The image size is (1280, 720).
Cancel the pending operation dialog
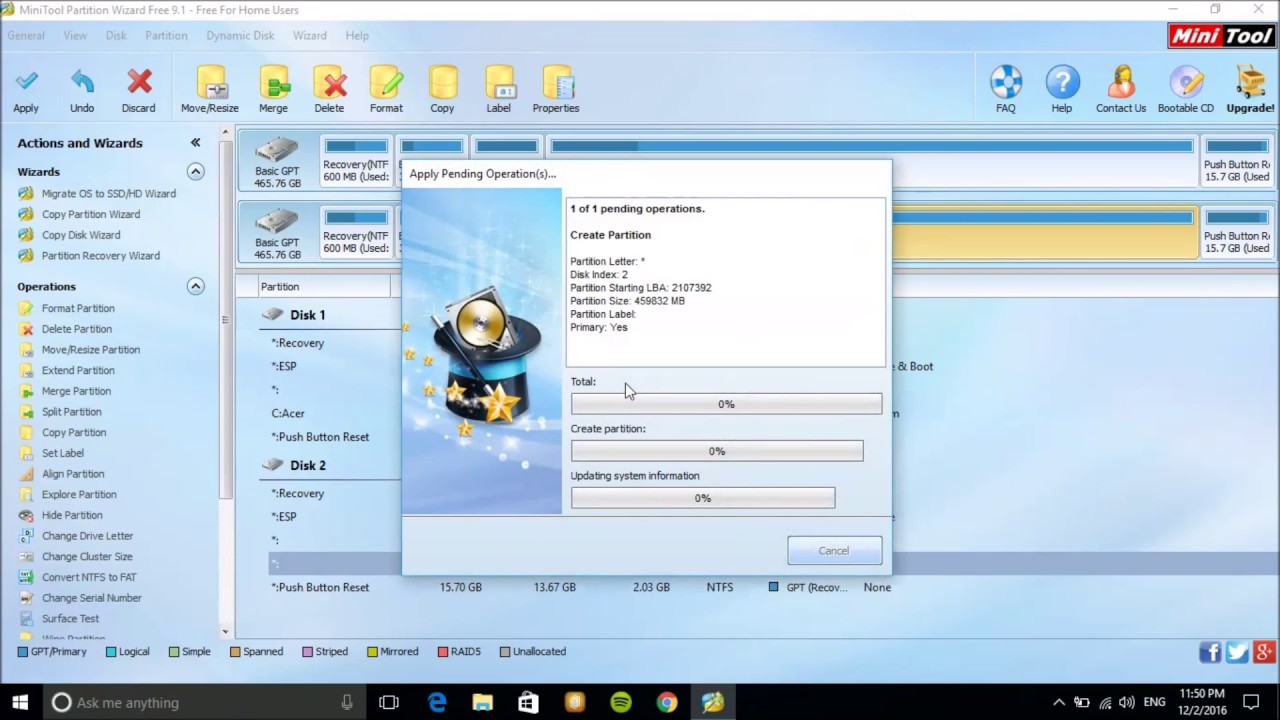[x=834, y=550]
